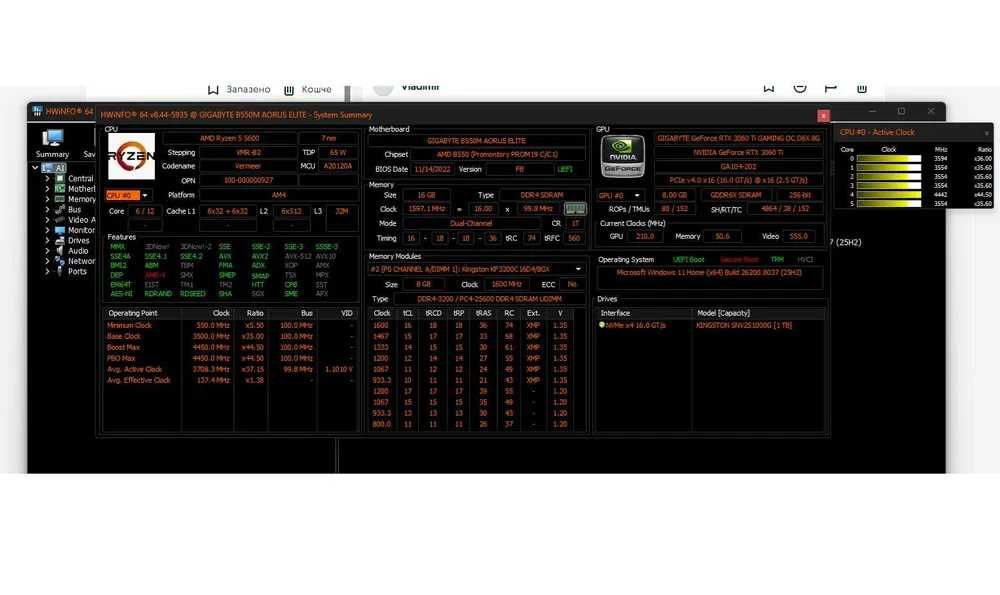Click the UEFI Boot indicator text
The image size is (1000, 595).
pos(688,260)
